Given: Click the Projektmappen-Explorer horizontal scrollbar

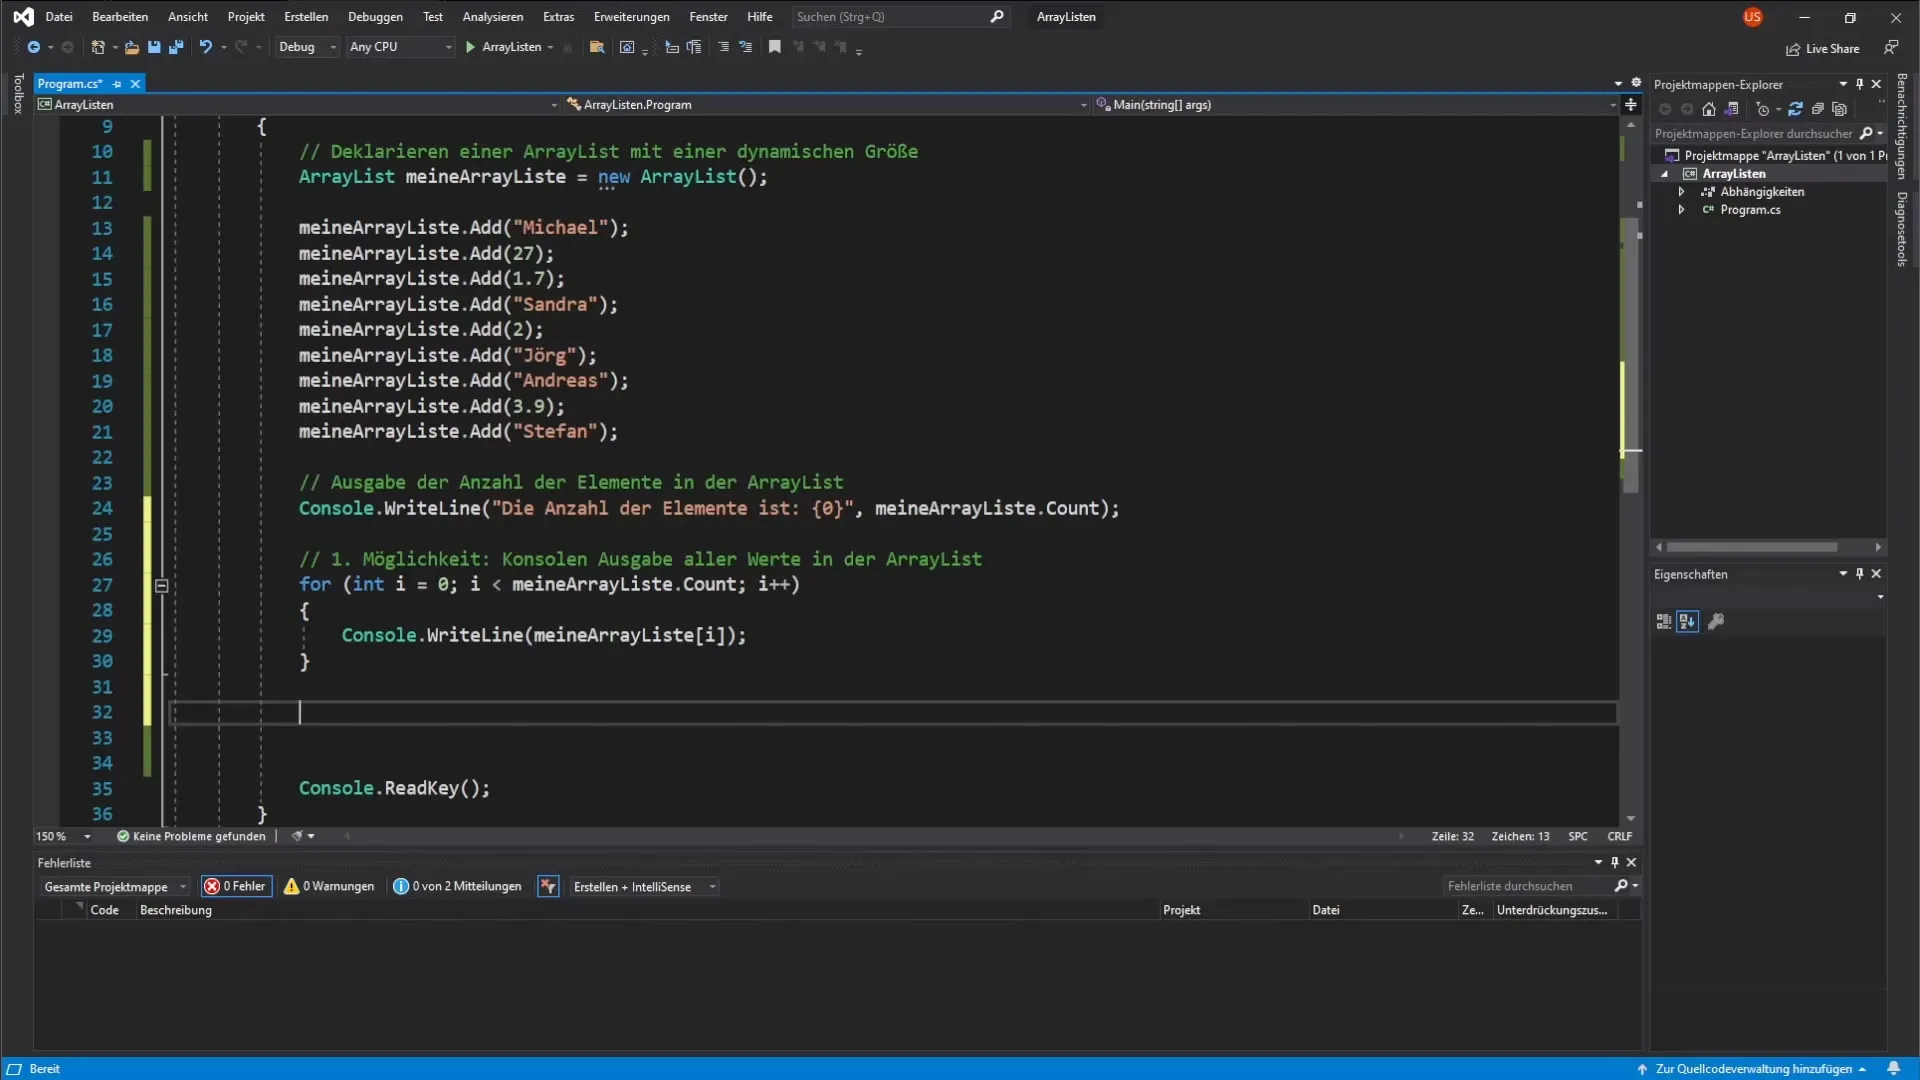Looking at the screenshot, I should pos(1751,547).
